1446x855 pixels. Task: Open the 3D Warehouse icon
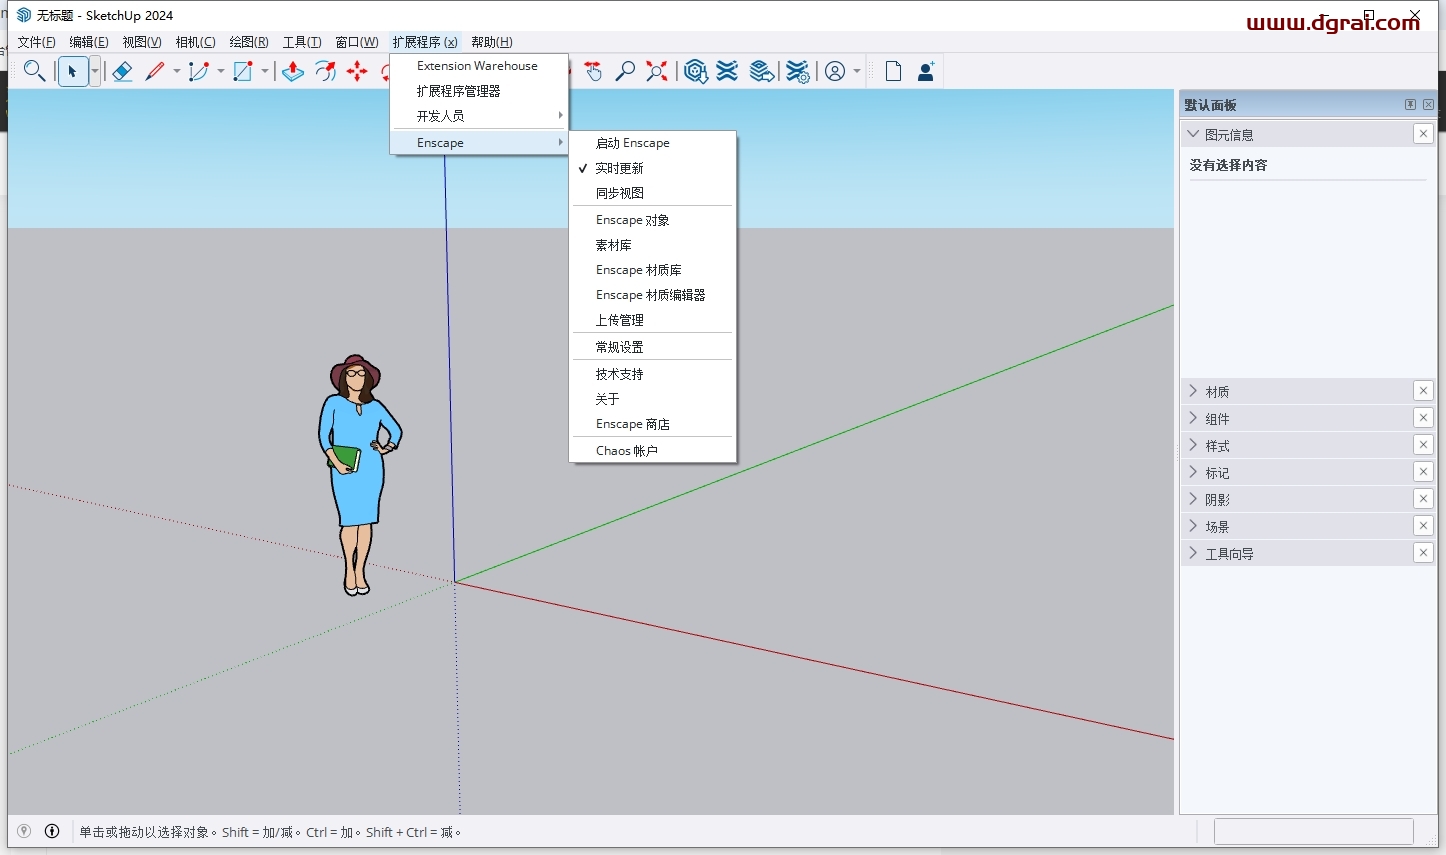pyautogui.click(x=696, y=71)
